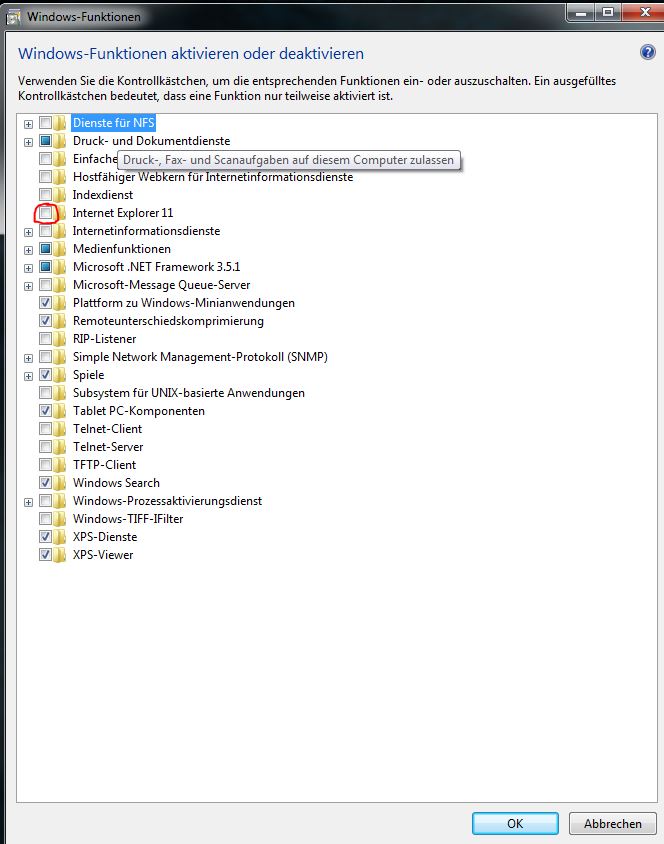This screenshot has width=664, height=844.
Task: Click the folder icon beside Microsoft .NET Framework 3.5.1
Action: 60,267
